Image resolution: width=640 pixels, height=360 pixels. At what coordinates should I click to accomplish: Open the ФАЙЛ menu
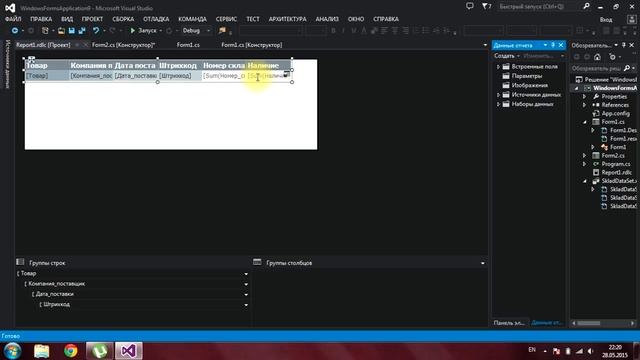13,19
